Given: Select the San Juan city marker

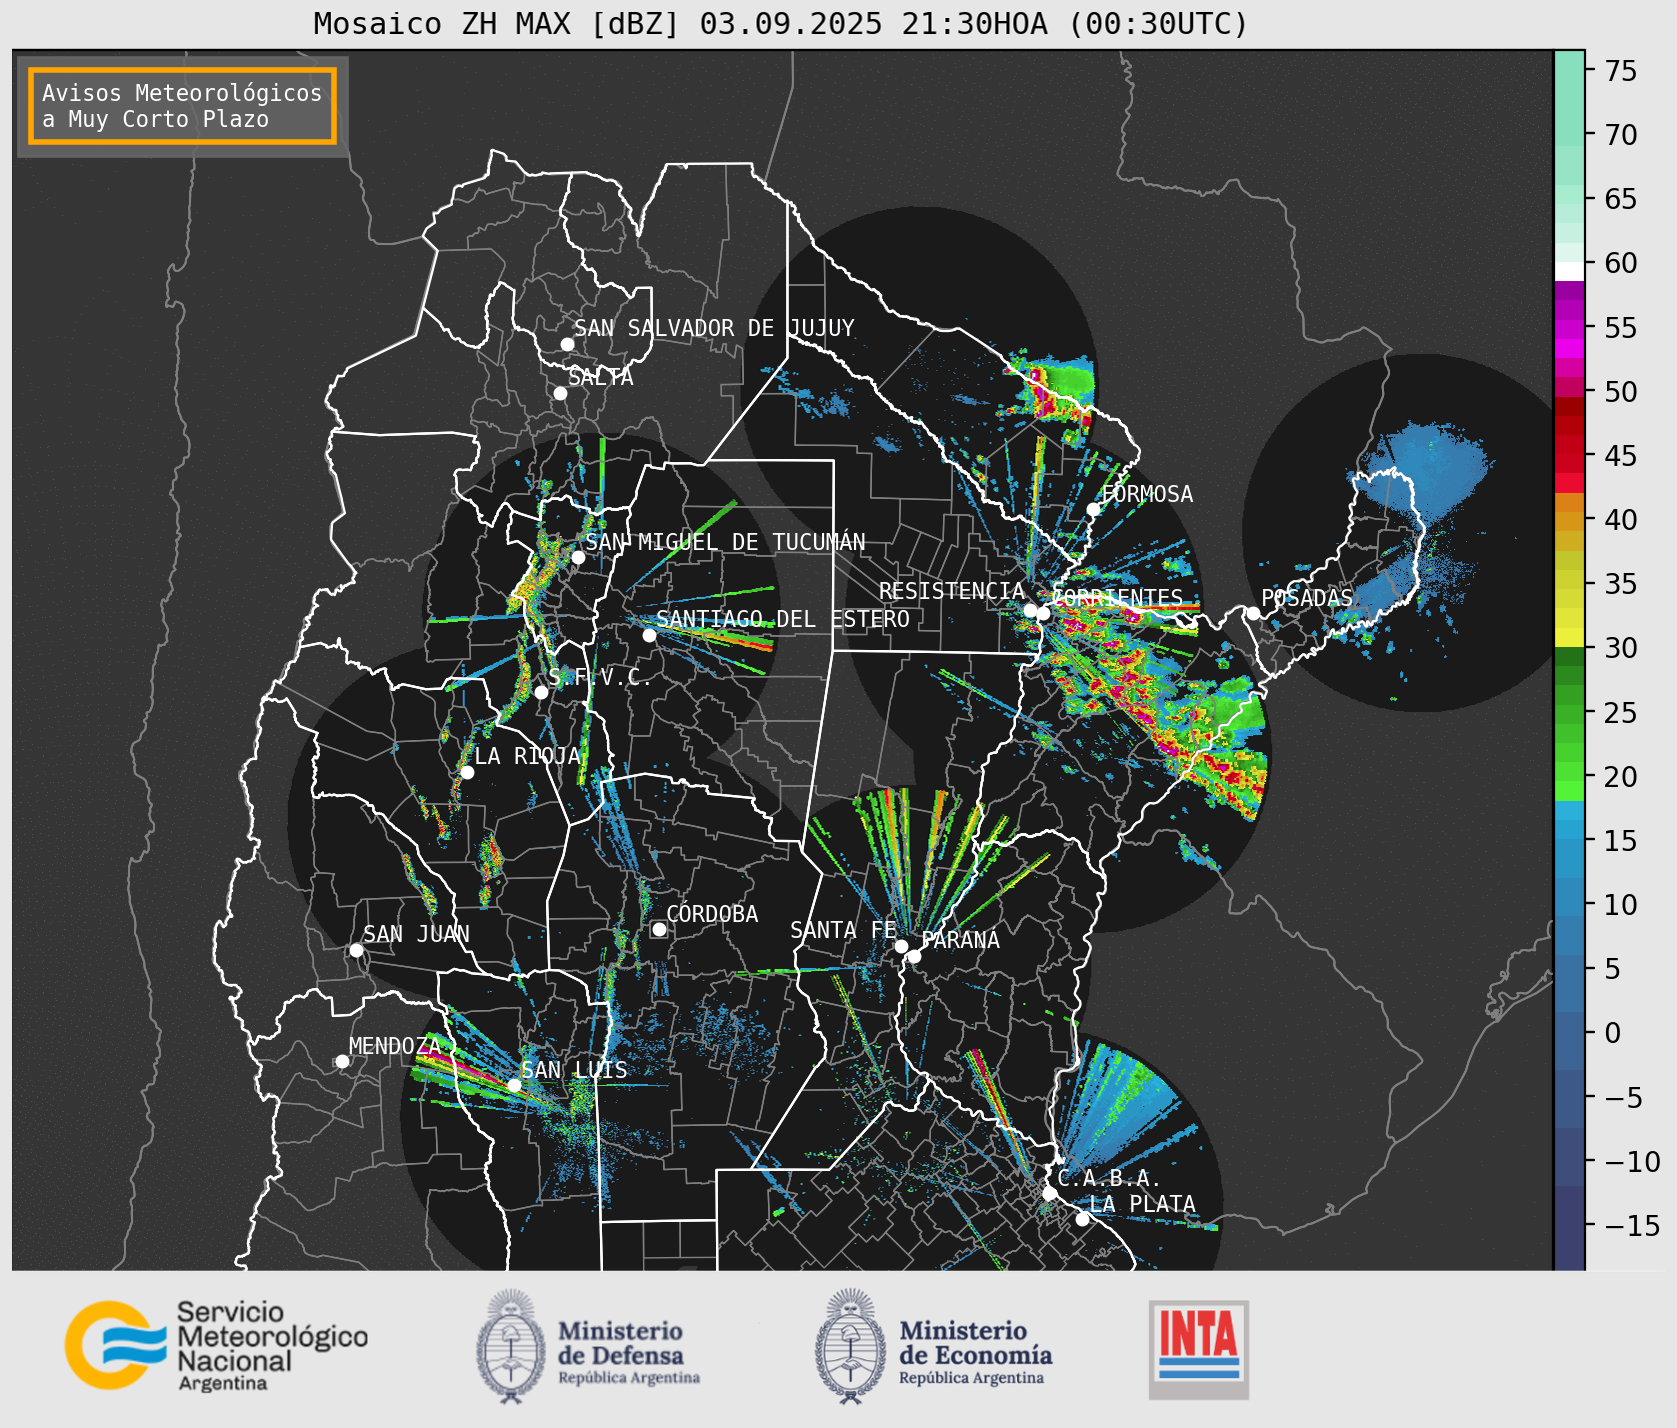Looking at the screenshot, I should 356,950.
